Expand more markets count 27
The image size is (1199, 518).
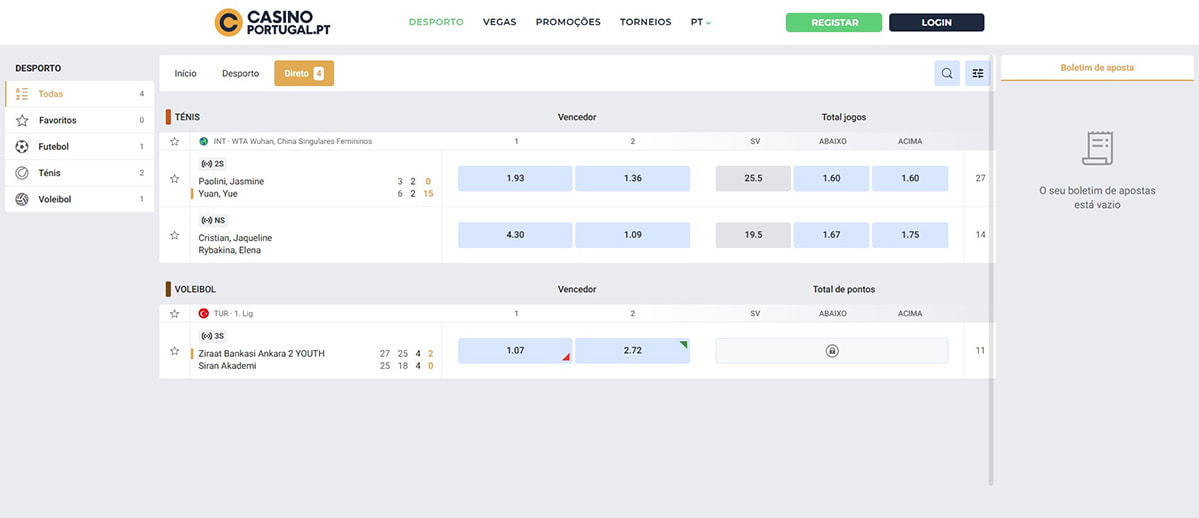pyautogui.click(x=980, y=179)
